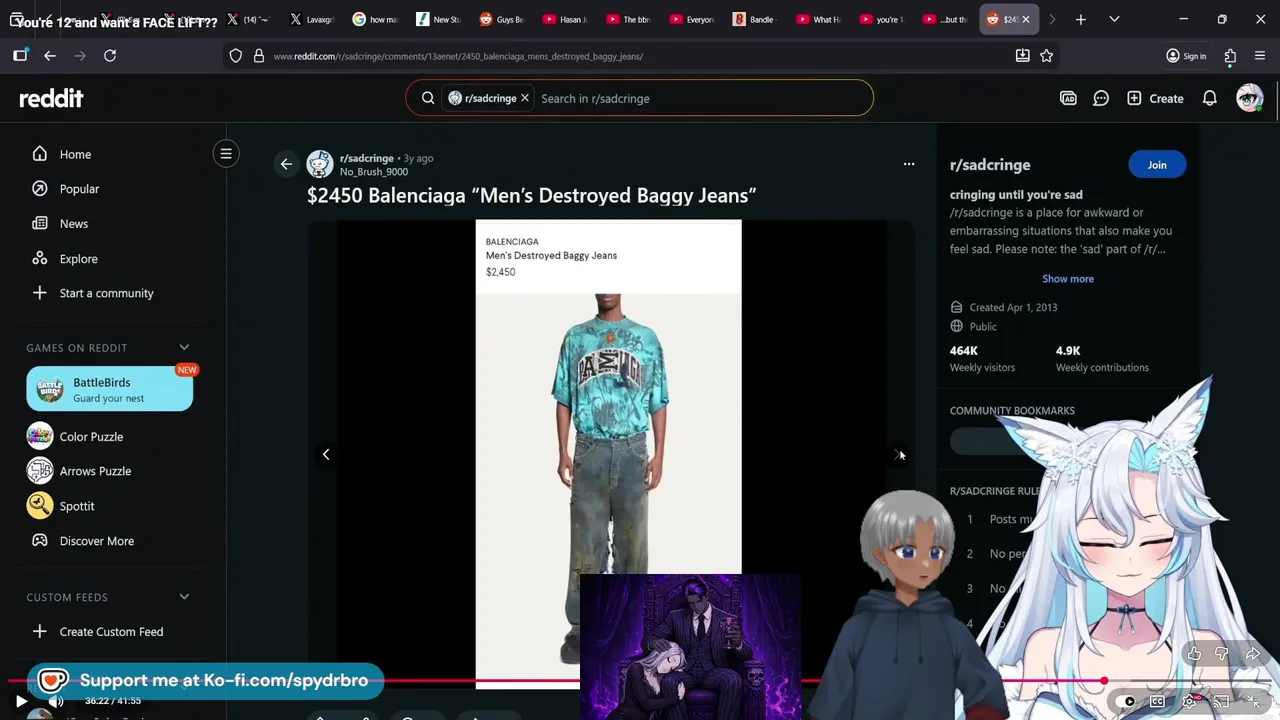This screenshot has height=720, width=1280.
Task: Share the video with the arrow icon
Action: pos(1252,654)
